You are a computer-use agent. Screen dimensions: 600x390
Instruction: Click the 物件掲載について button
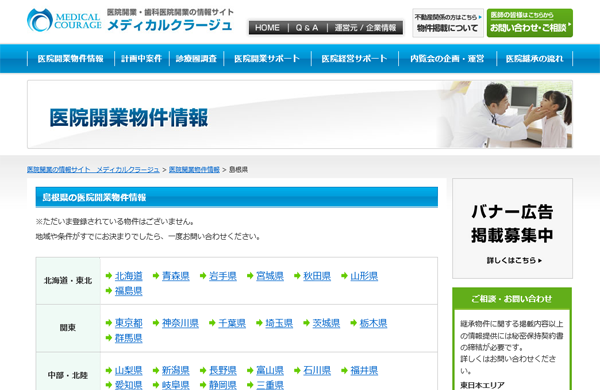pos(448,23)
